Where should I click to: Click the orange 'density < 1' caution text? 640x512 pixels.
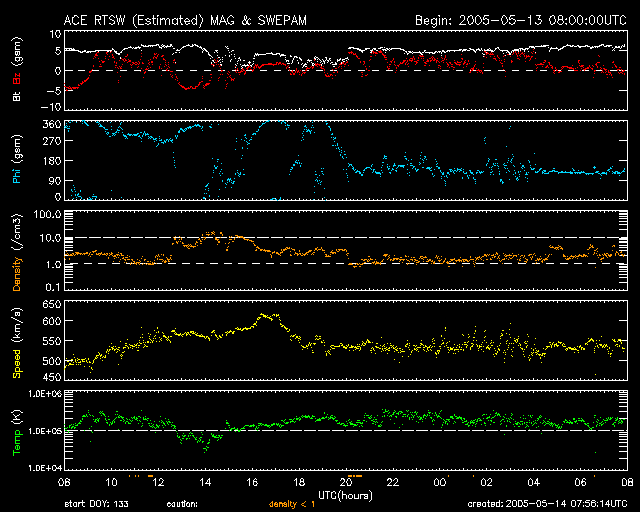[292, 505]
